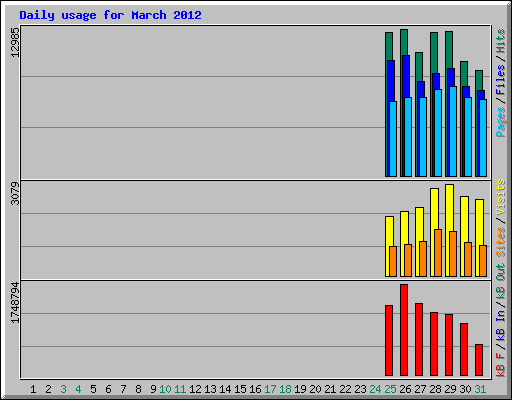Click the green hits bar top for day 30
512x400 pixels.
click(x=464, y=73)
